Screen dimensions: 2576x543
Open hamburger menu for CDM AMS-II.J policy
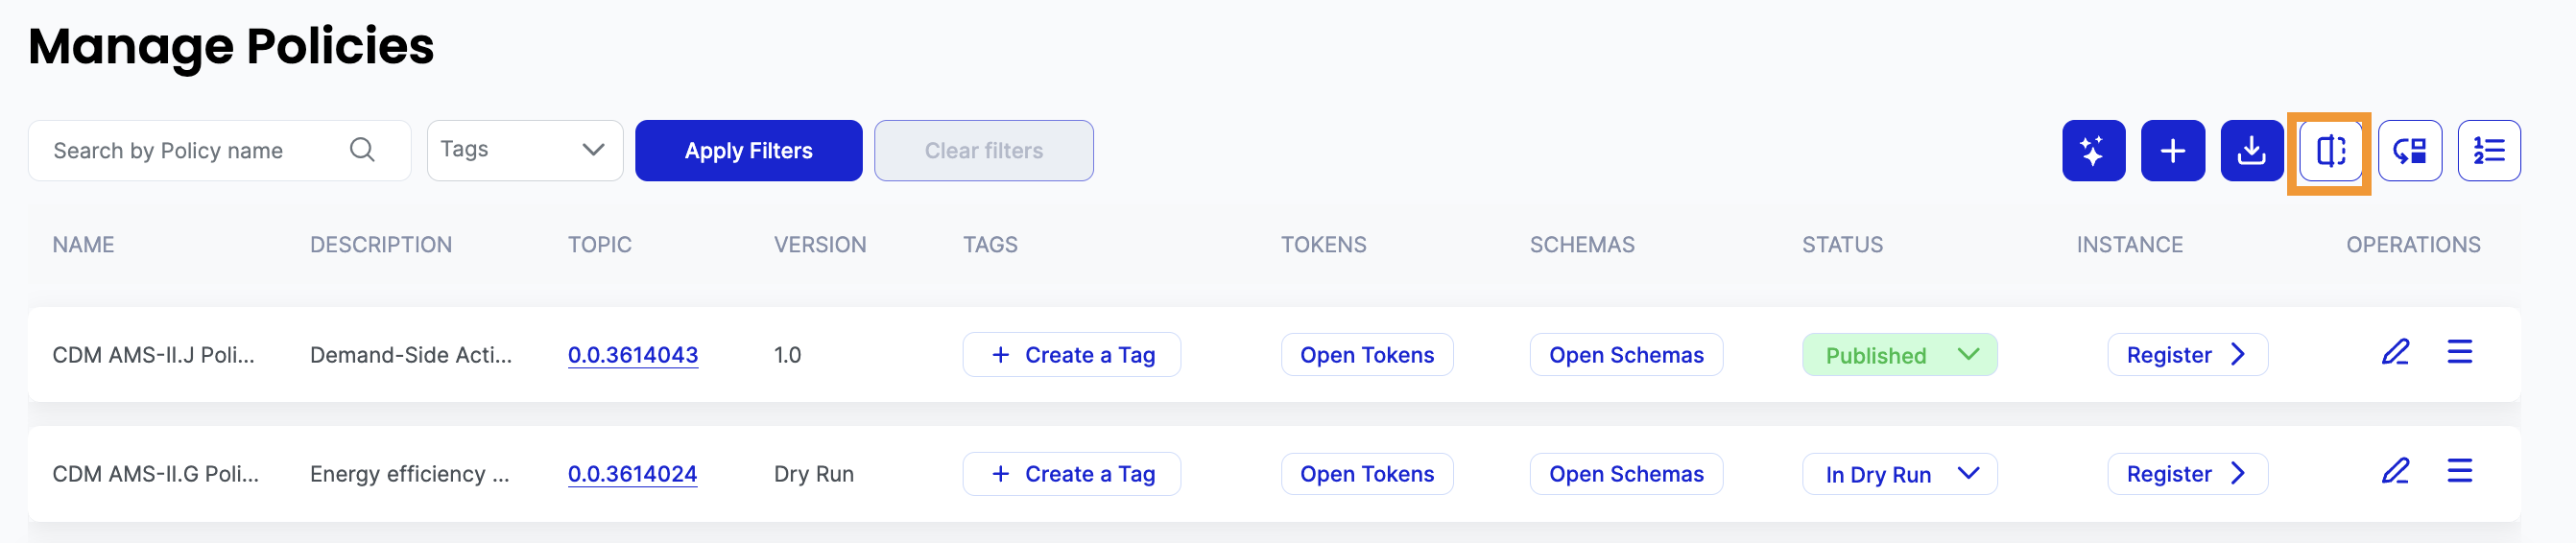(x=2459, y=352)
